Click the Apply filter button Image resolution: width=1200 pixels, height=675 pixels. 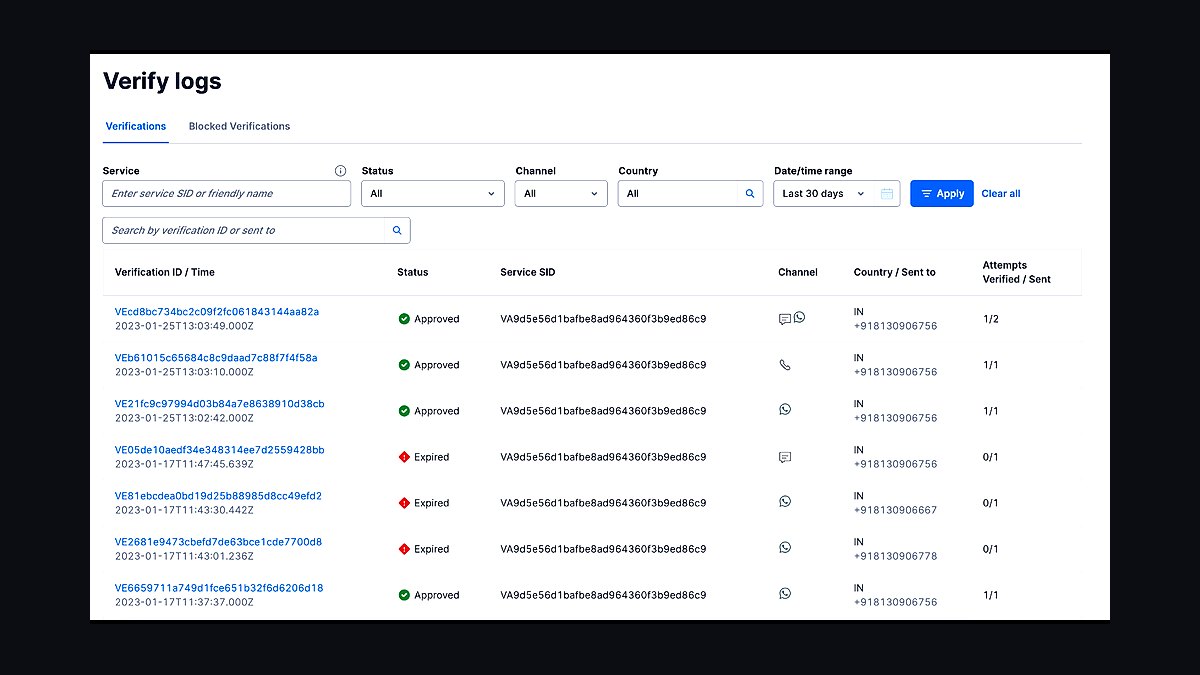coord(942,194)
